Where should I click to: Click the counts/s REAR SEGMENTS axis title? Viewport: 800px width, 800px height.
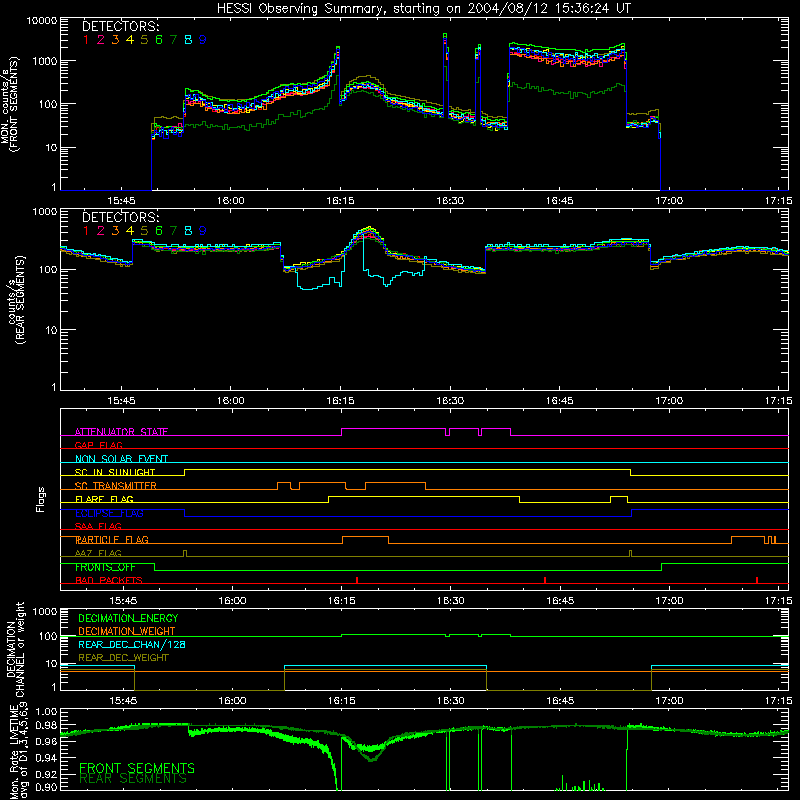point(16,300)
